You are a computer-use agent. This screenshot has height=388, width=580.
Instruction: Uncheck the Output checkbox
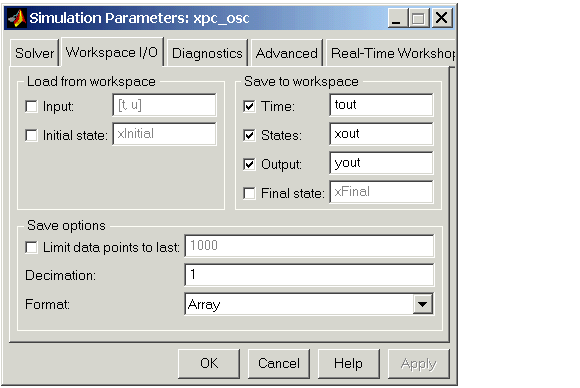click(x=249, y=164)
